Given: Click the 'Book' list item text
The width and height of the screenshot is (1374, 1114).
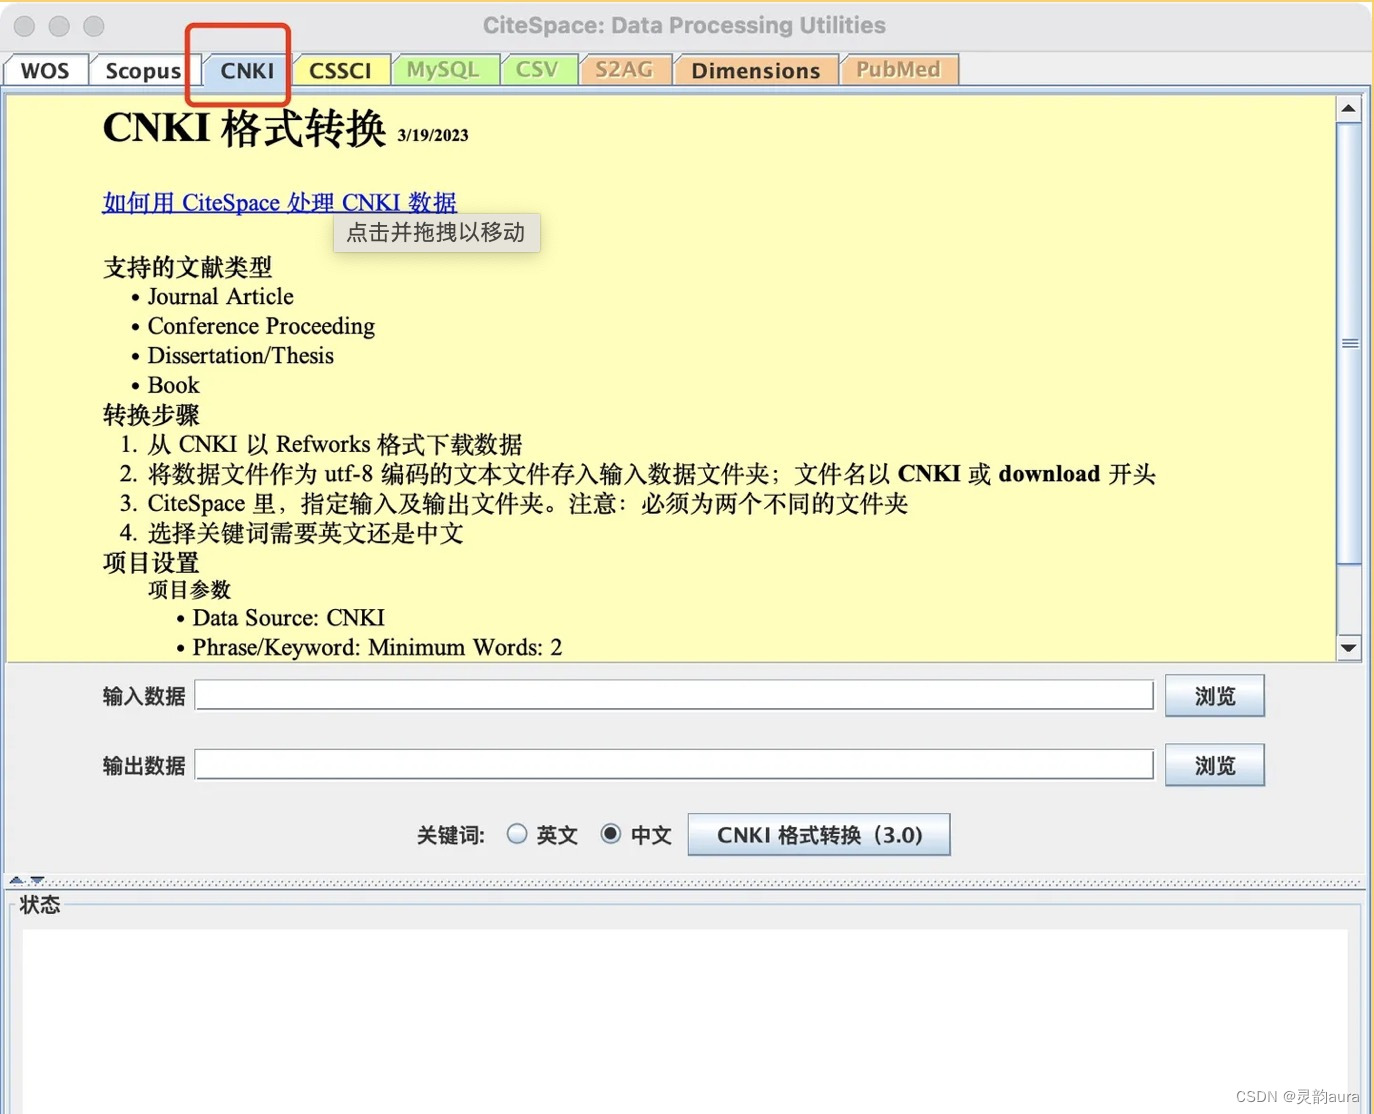Looking at the screenshot, I should point(173,386).
